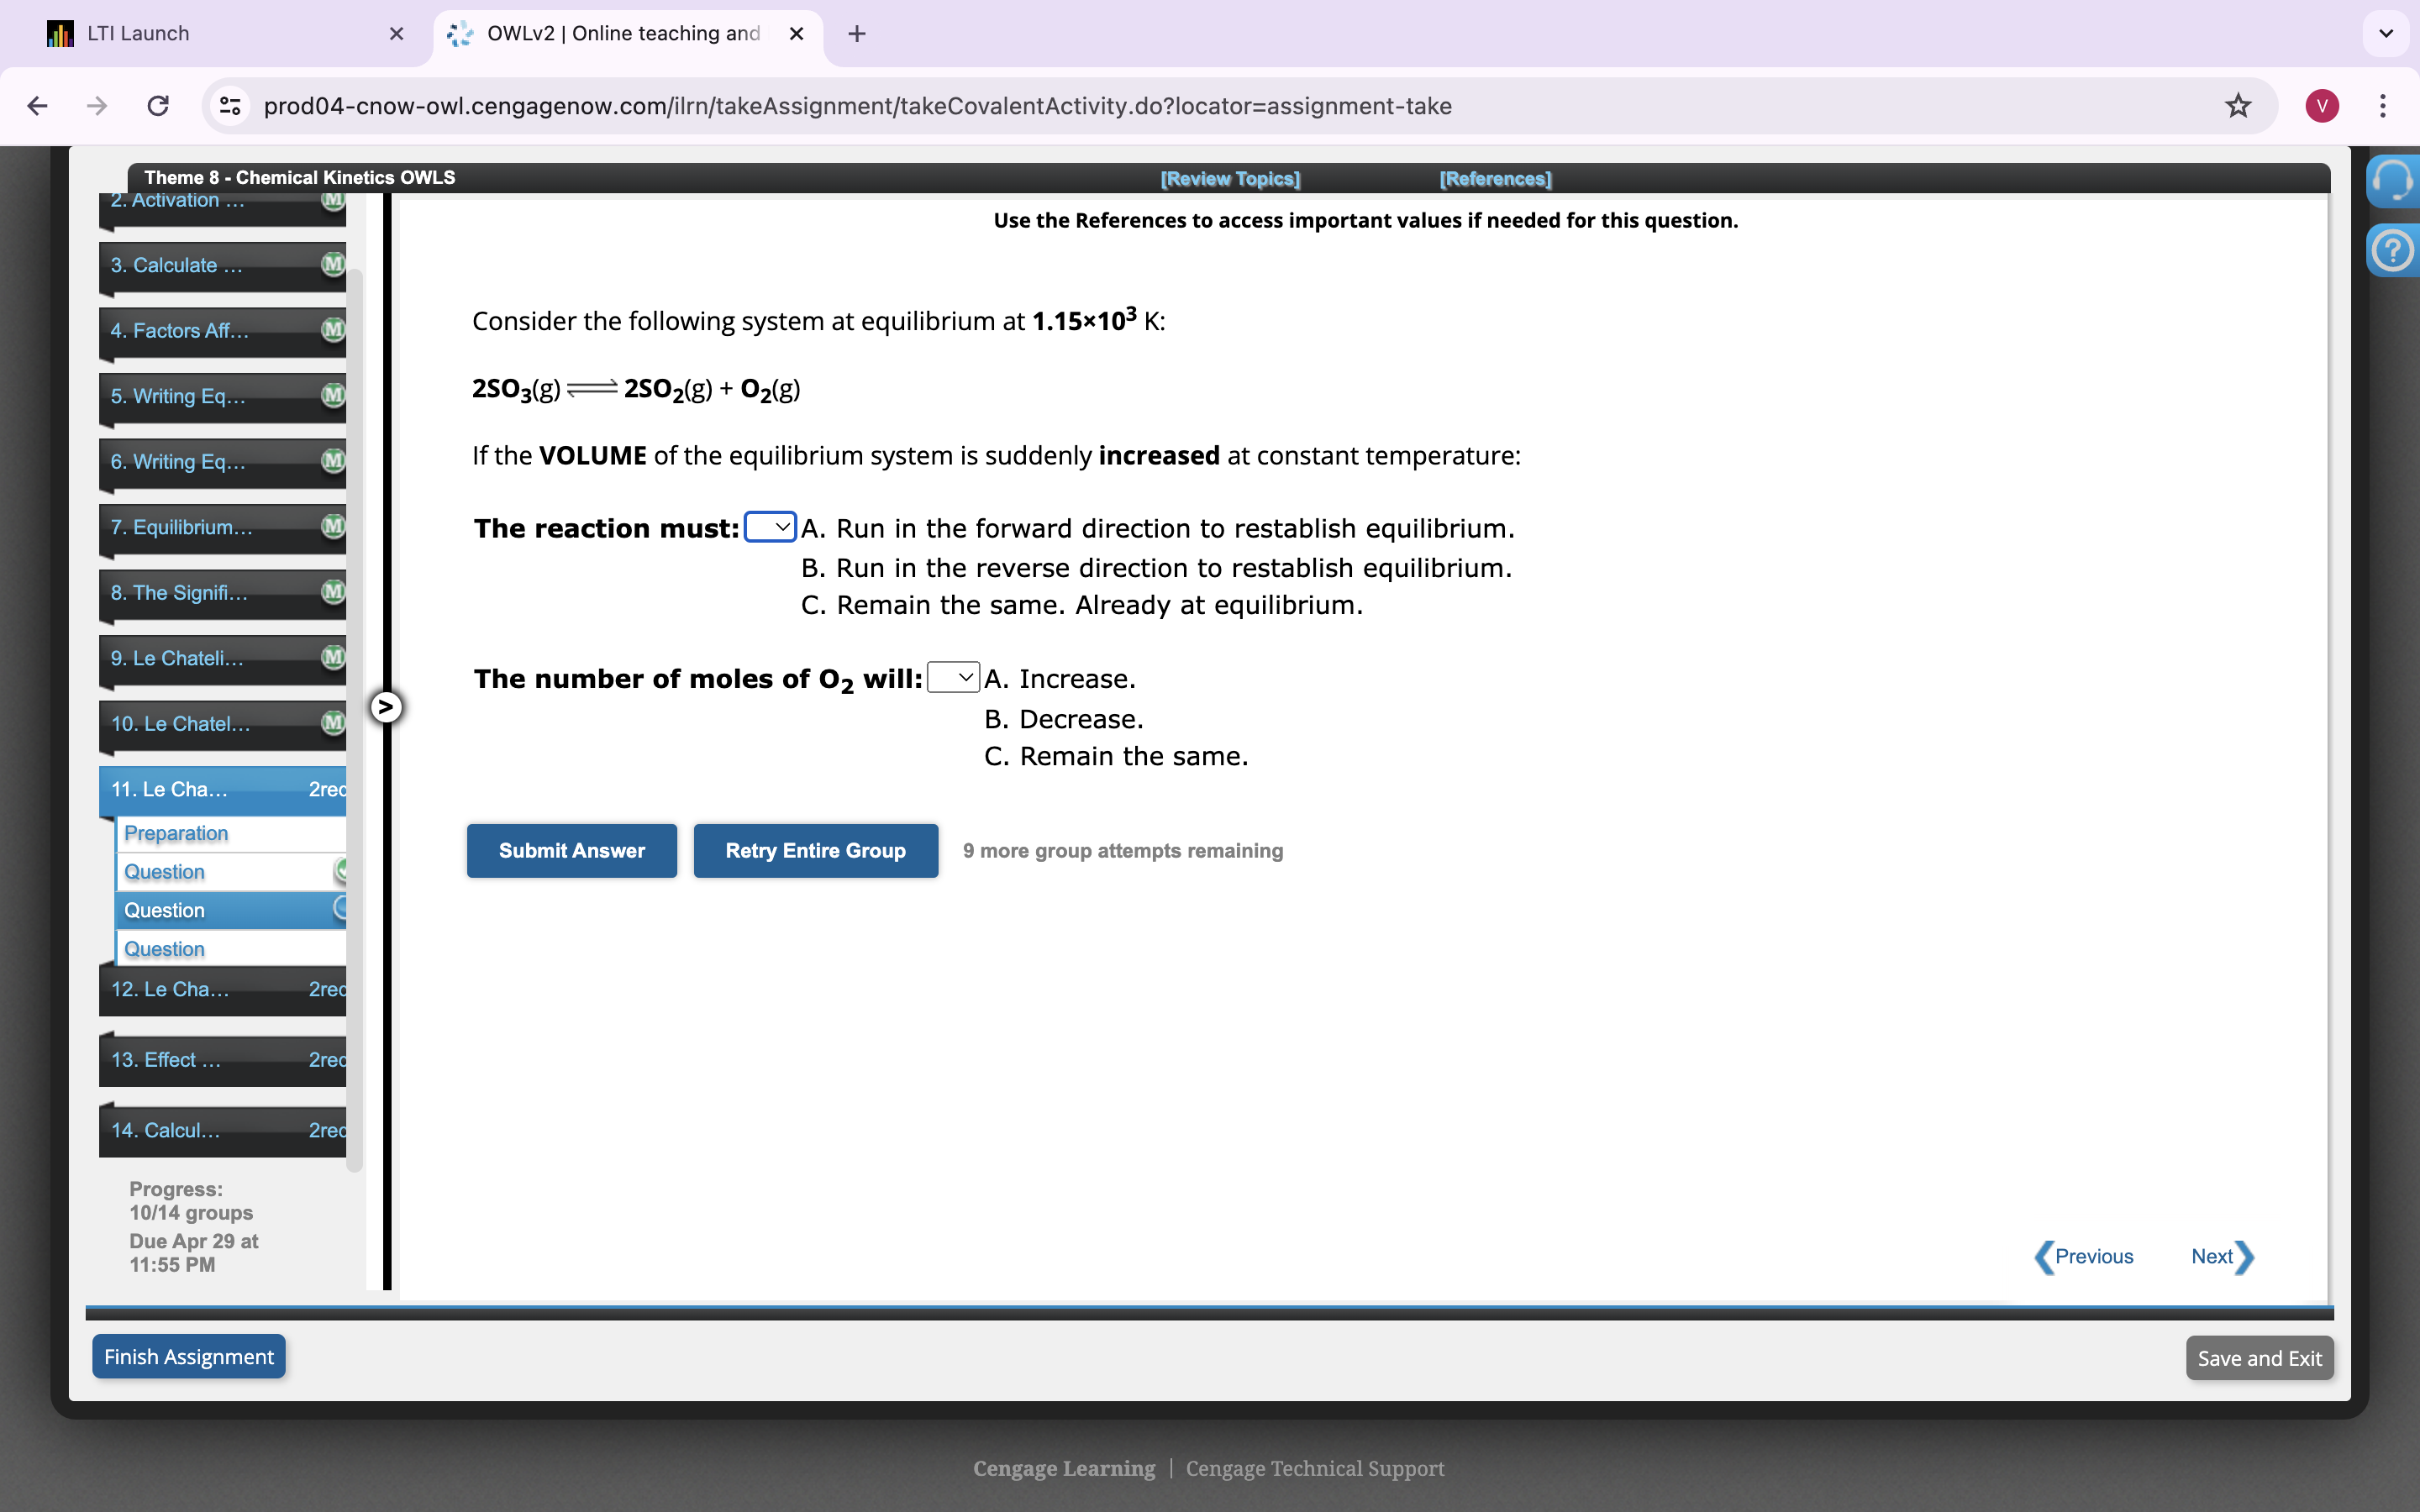Click the M icon next to "10. Le Chatel"
The width and height of the screenshot is (2420, 1512).
pos(332,723)
